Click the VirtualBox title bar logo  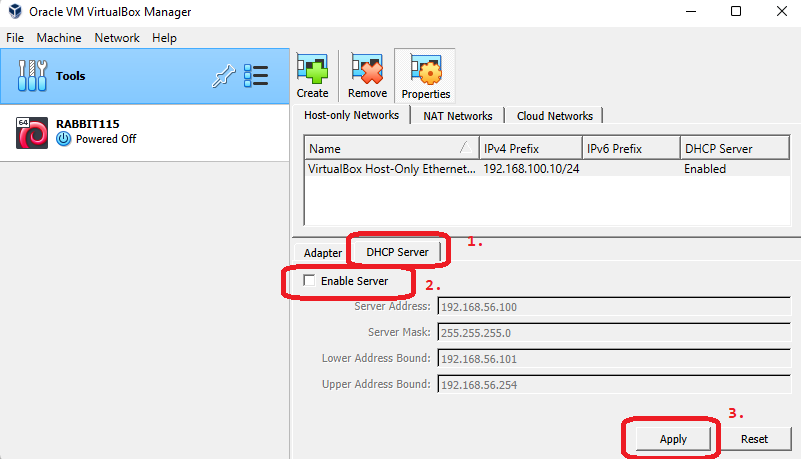[x=15, y=11]
